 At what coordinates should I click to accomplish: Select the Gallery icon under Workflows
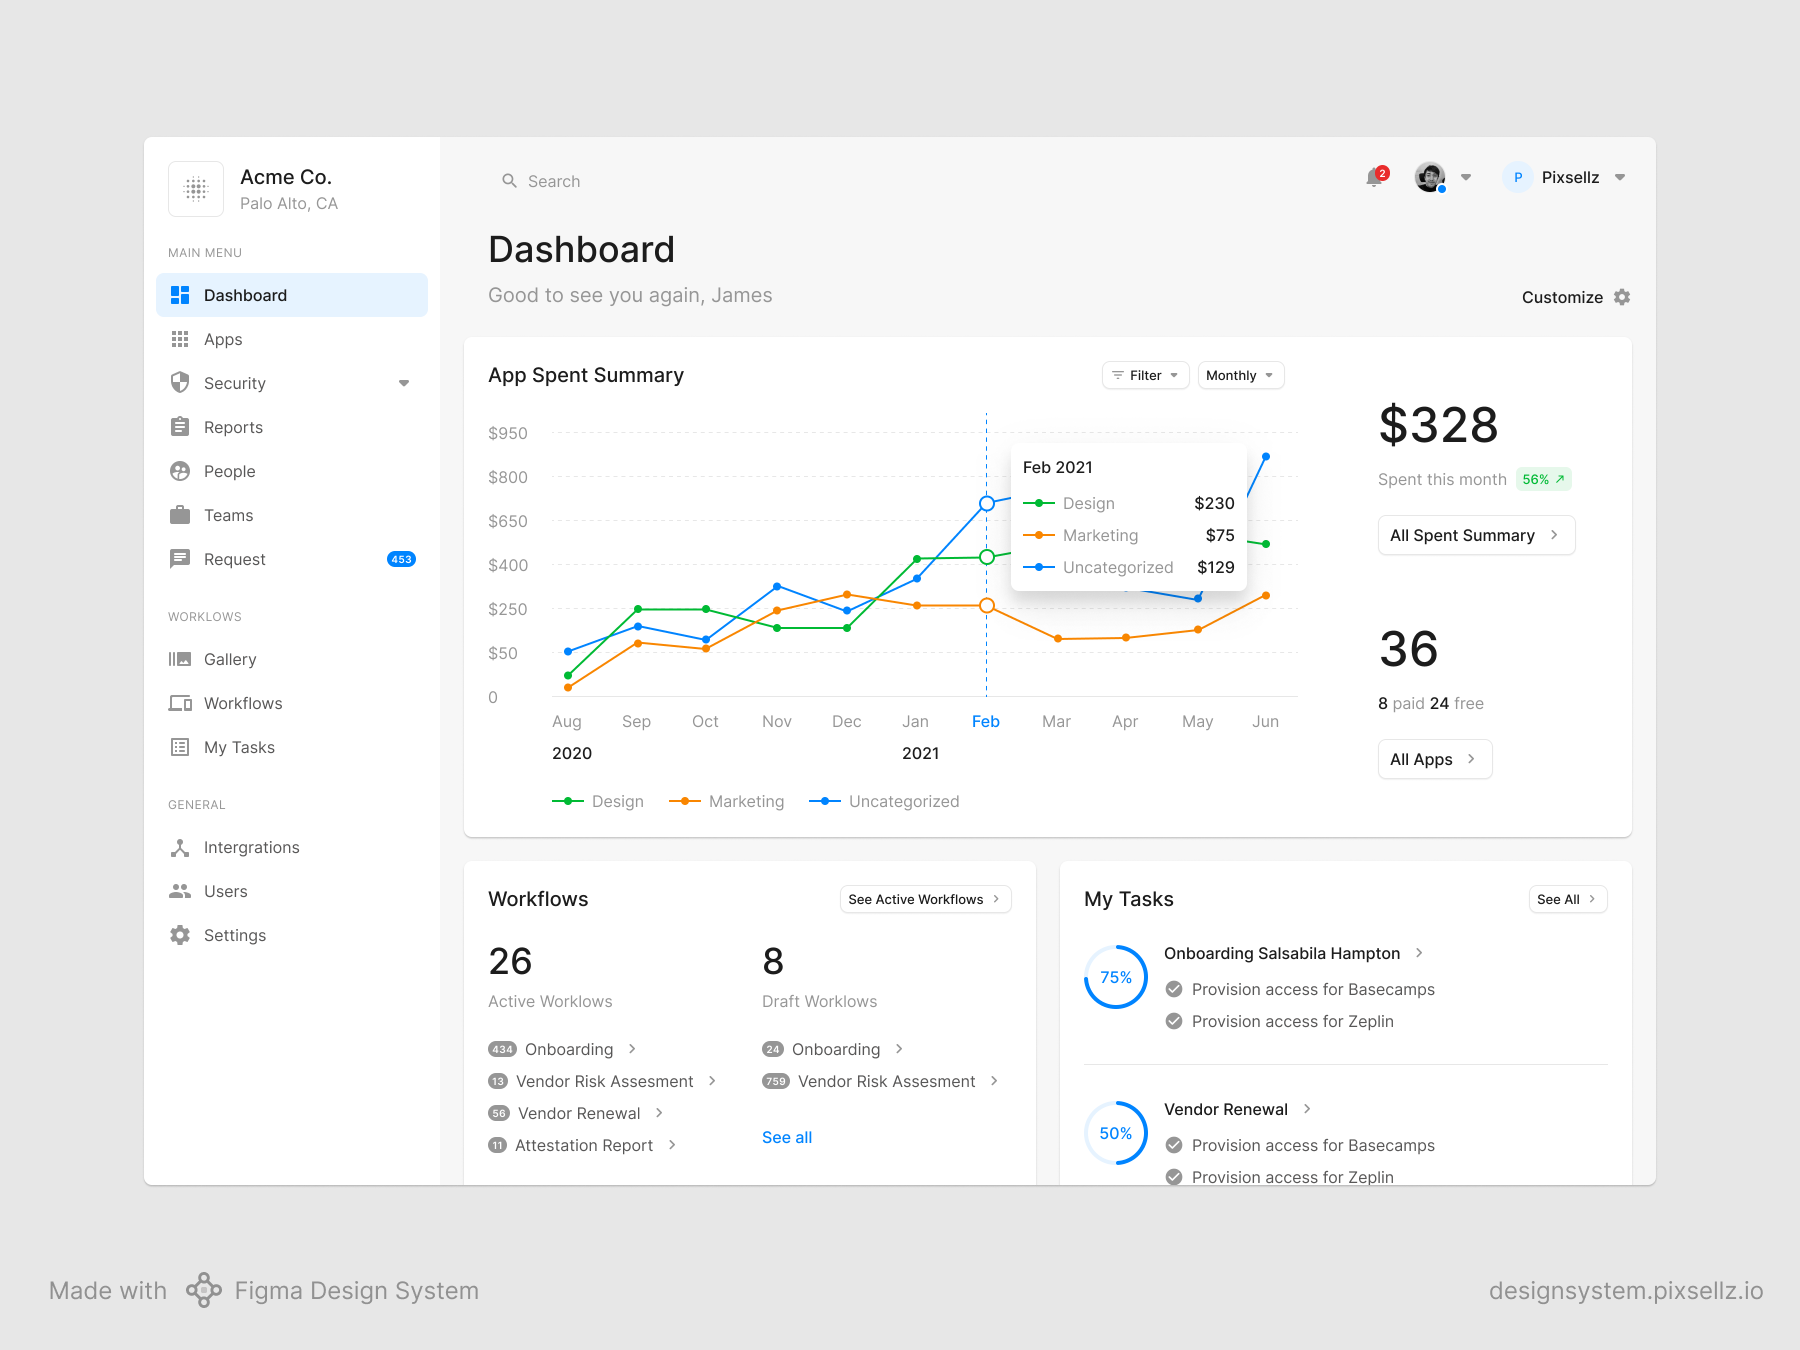pyautogui.click(x=180, y=659)
